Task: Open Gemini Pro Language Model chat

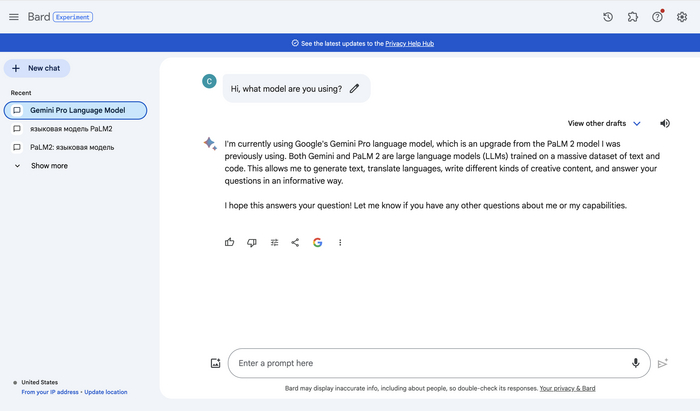Action: [75, 110]
